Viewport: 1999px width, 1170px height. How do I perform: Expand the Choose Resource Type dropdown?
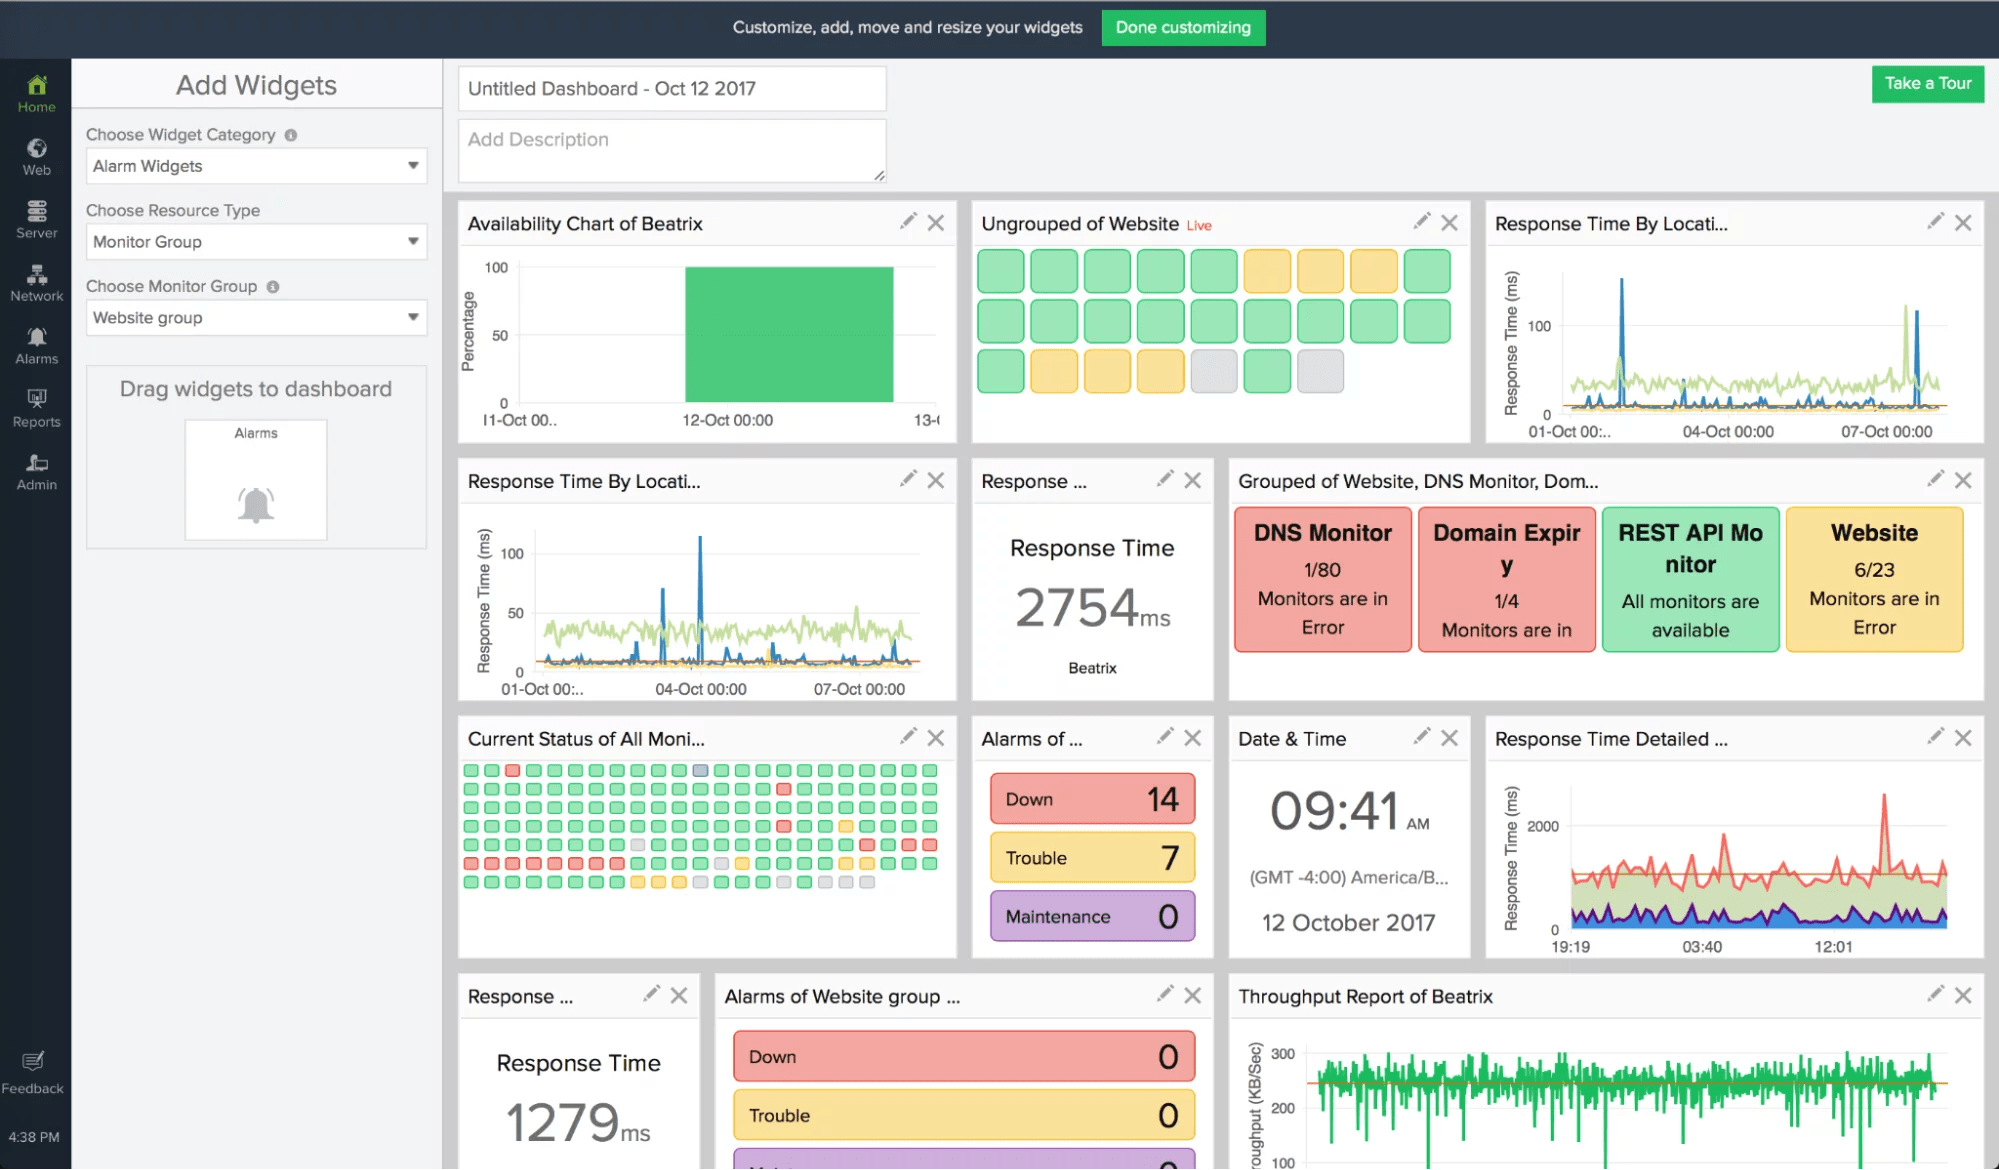point(255,241)
